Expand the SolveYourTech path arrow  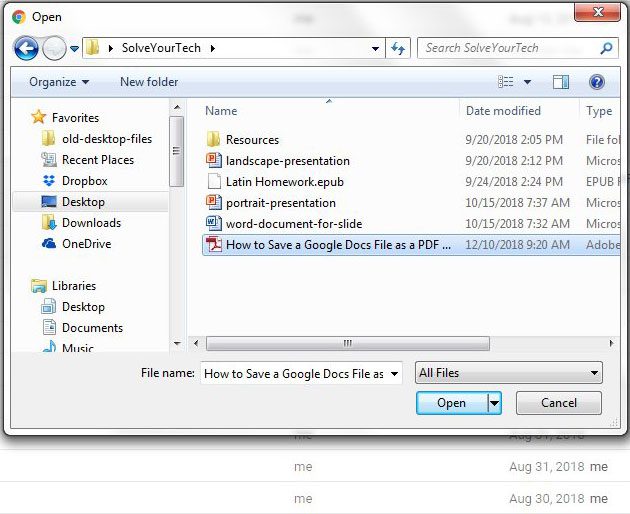point(213,48)
